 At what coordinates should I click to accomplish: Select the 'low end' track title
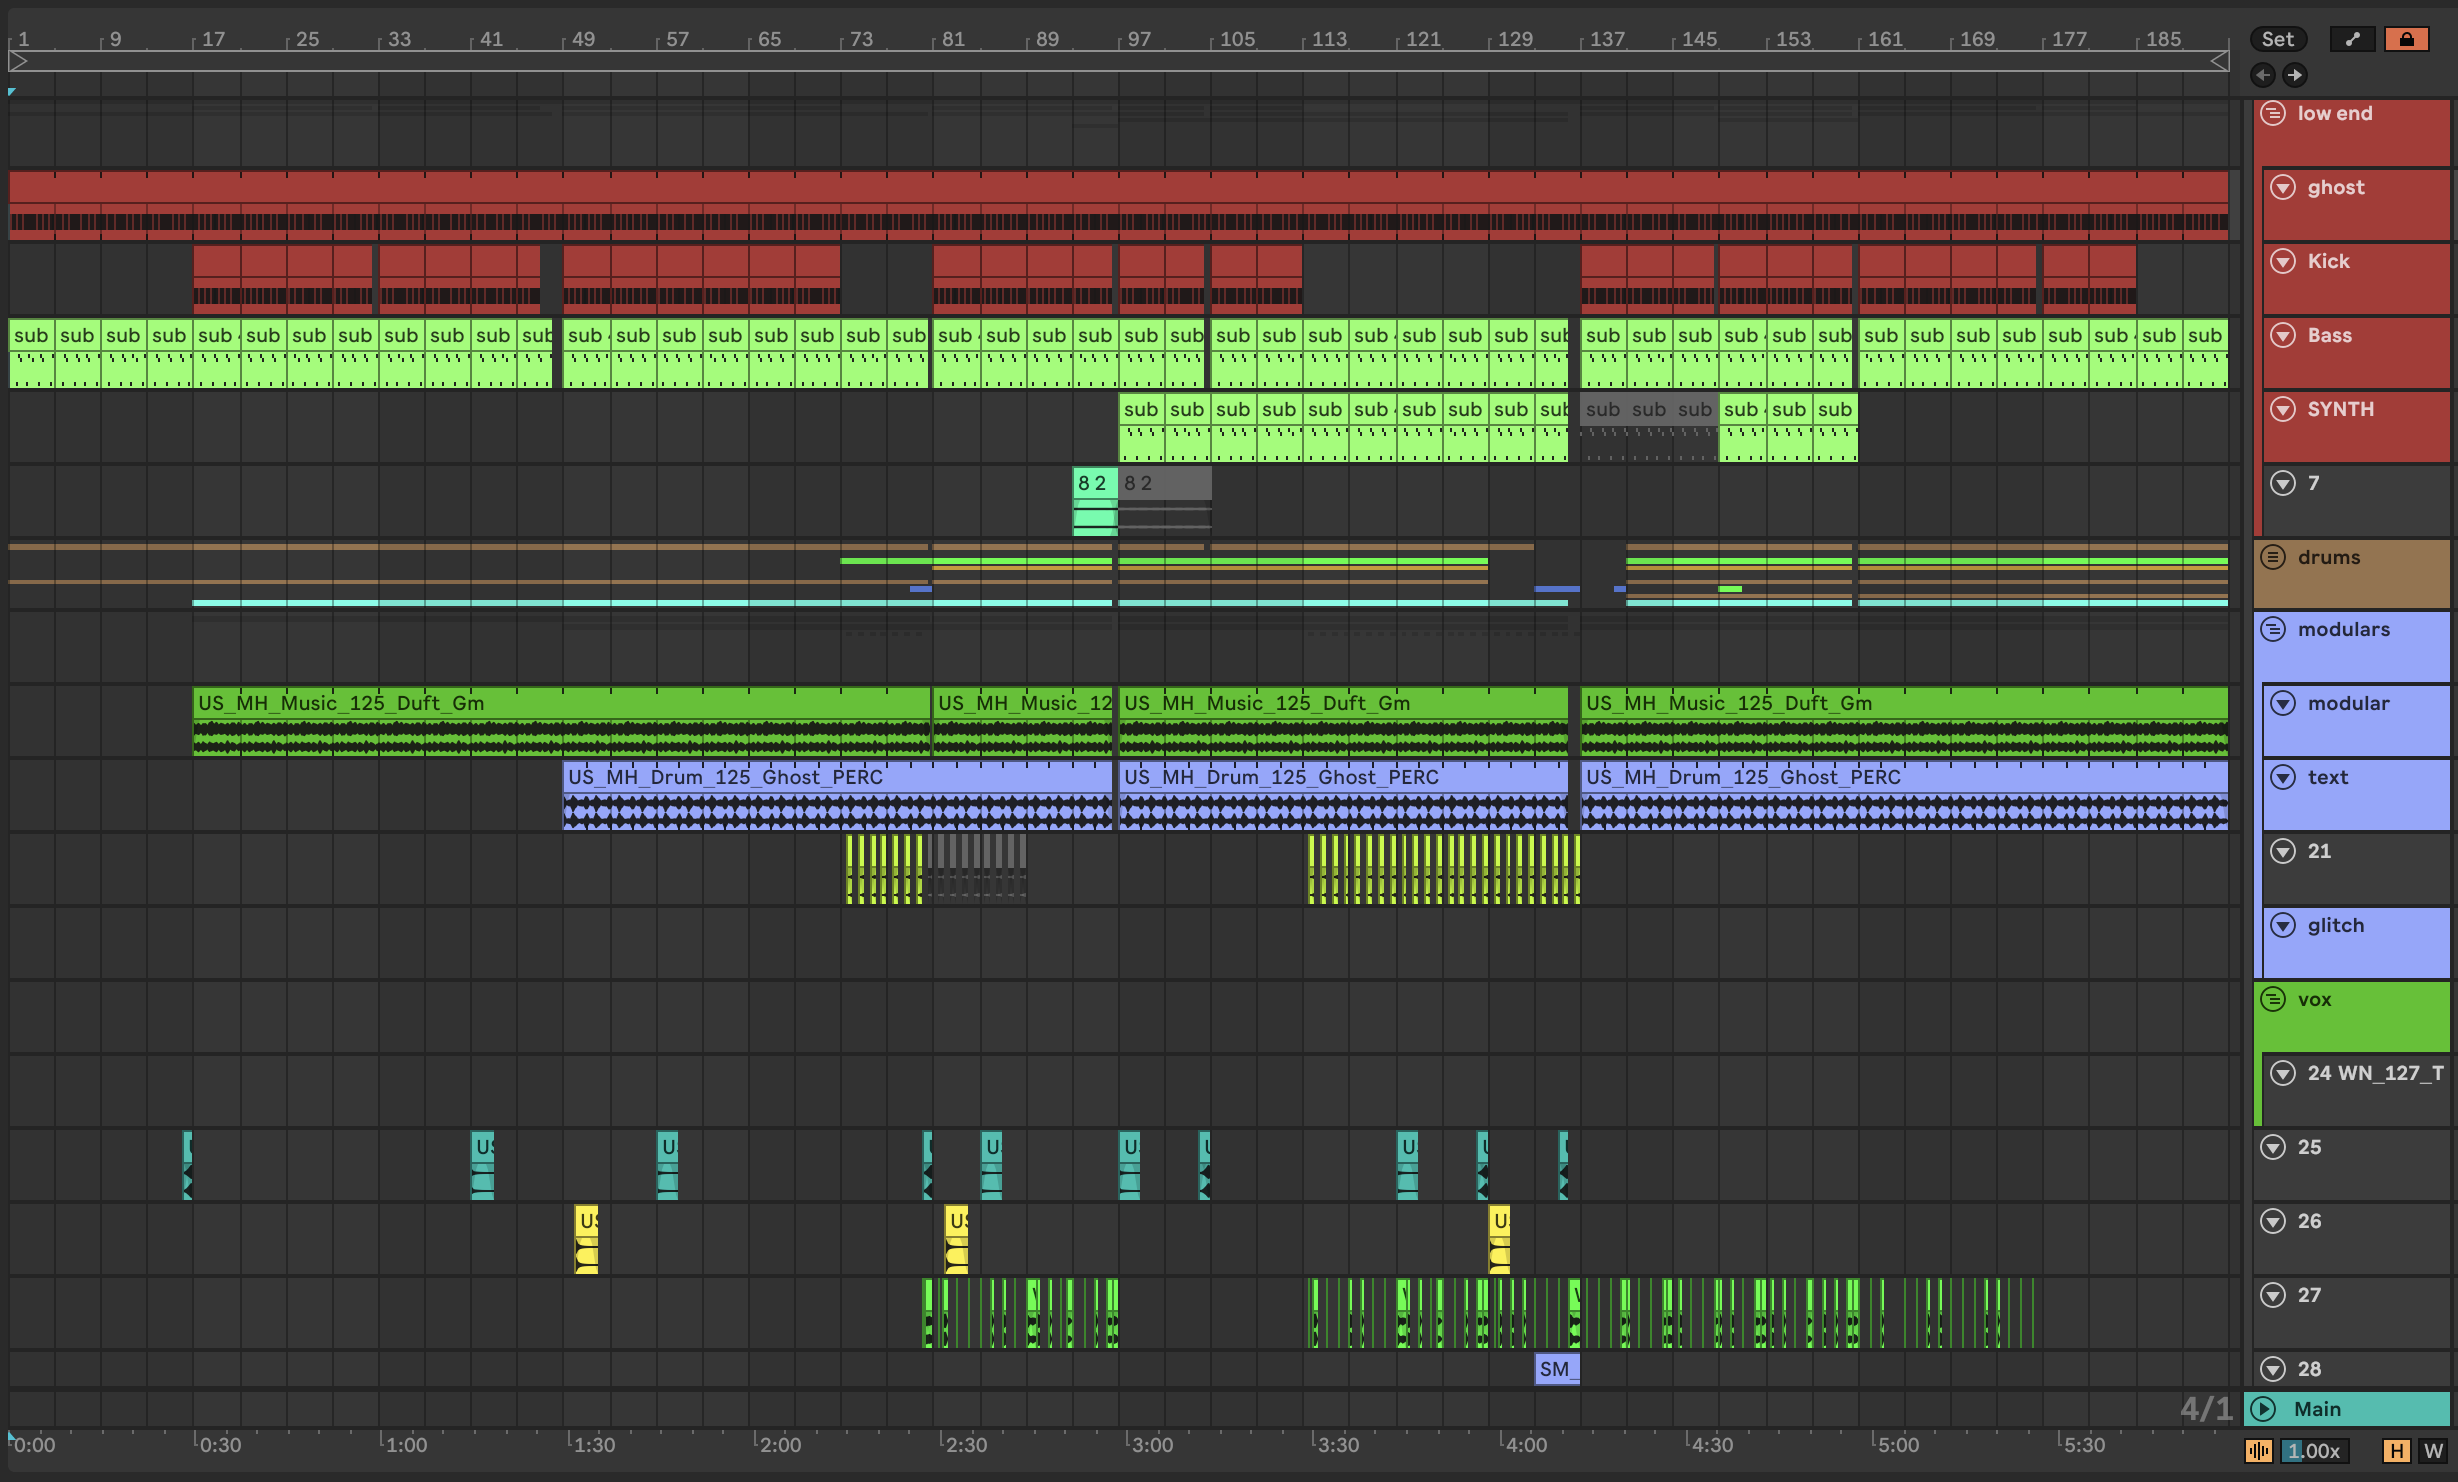(x=2334, y=113)
